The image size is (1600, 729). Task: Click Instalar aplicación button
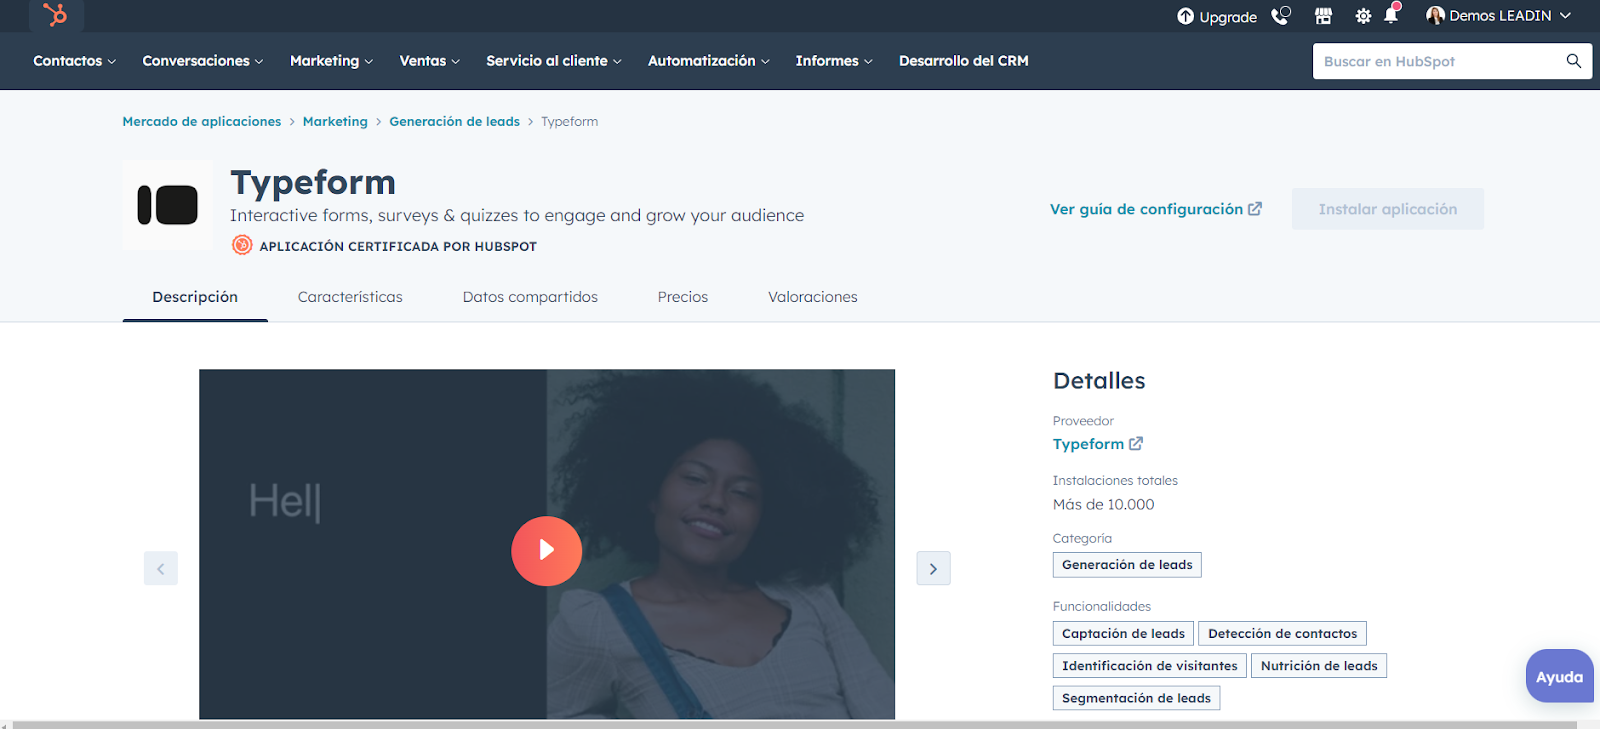point(1388,209)
